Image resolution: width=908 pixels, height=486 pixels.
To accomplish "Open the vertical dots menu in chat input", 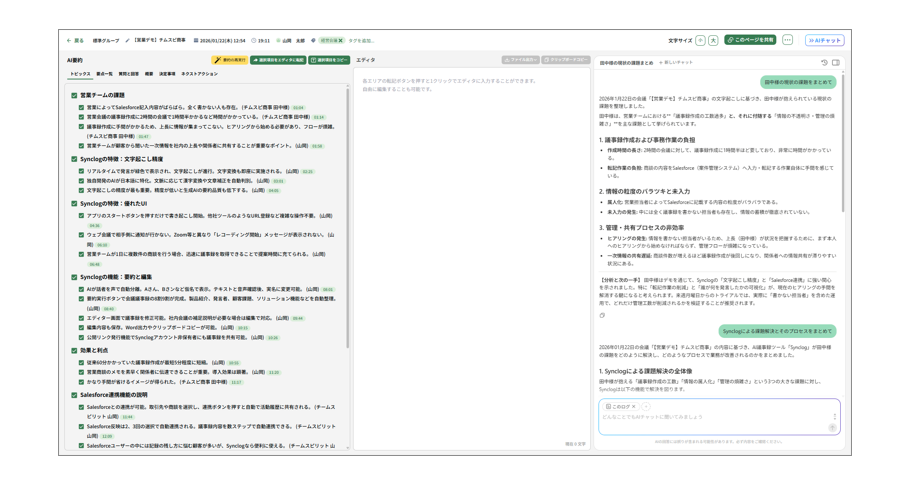I will (x=834, y=416).
